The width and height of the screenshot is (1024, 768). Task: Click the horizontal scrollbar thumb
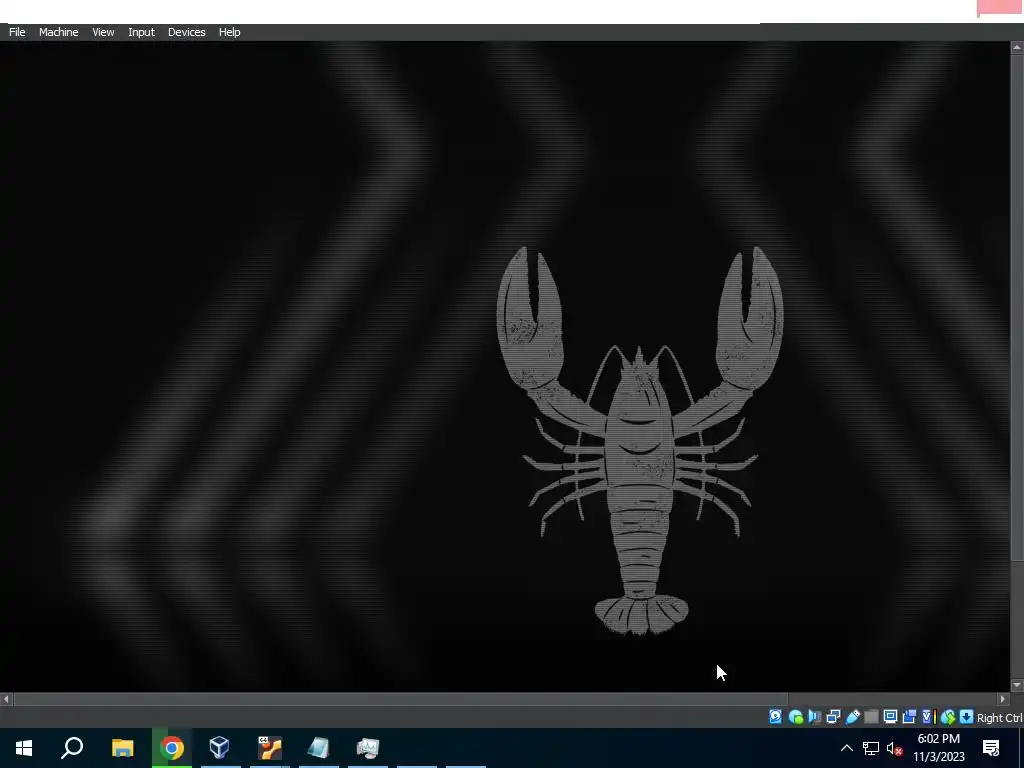coord(401,699)
